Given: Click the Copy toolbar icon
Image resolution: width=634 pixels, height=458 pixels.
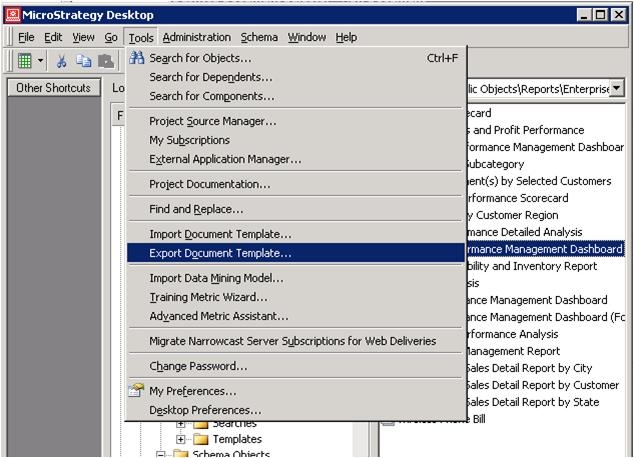Looking at the screenshot, I should tap(84, 61).
